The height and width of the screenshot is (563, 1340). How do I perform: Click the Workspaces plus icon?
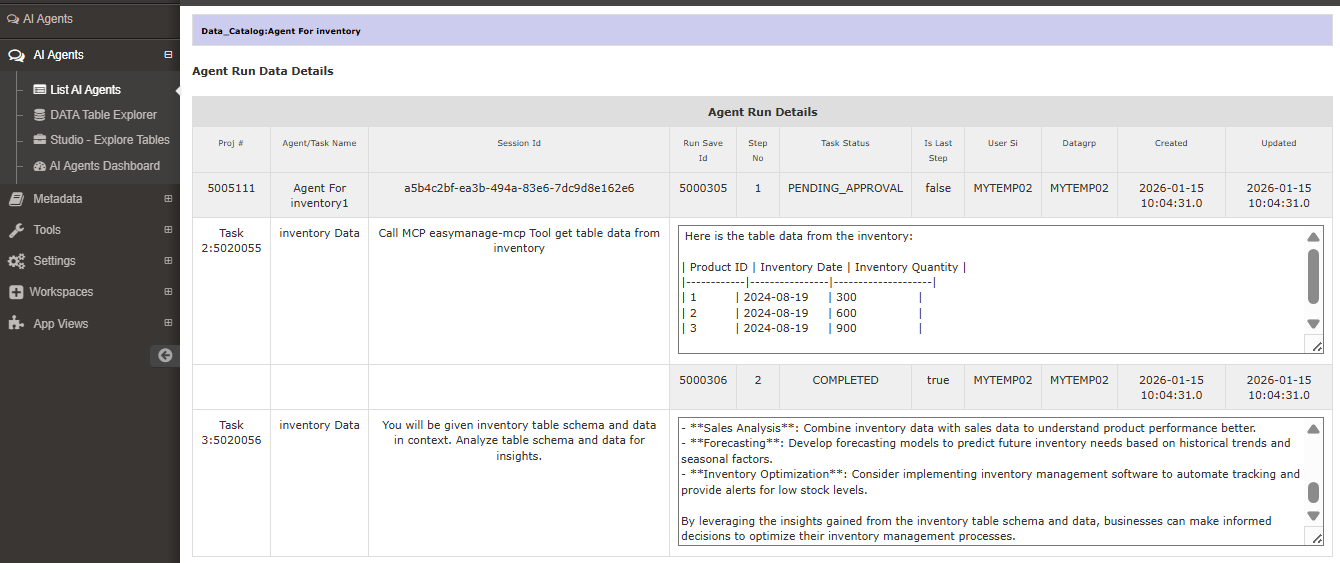(x=16, y=292)
